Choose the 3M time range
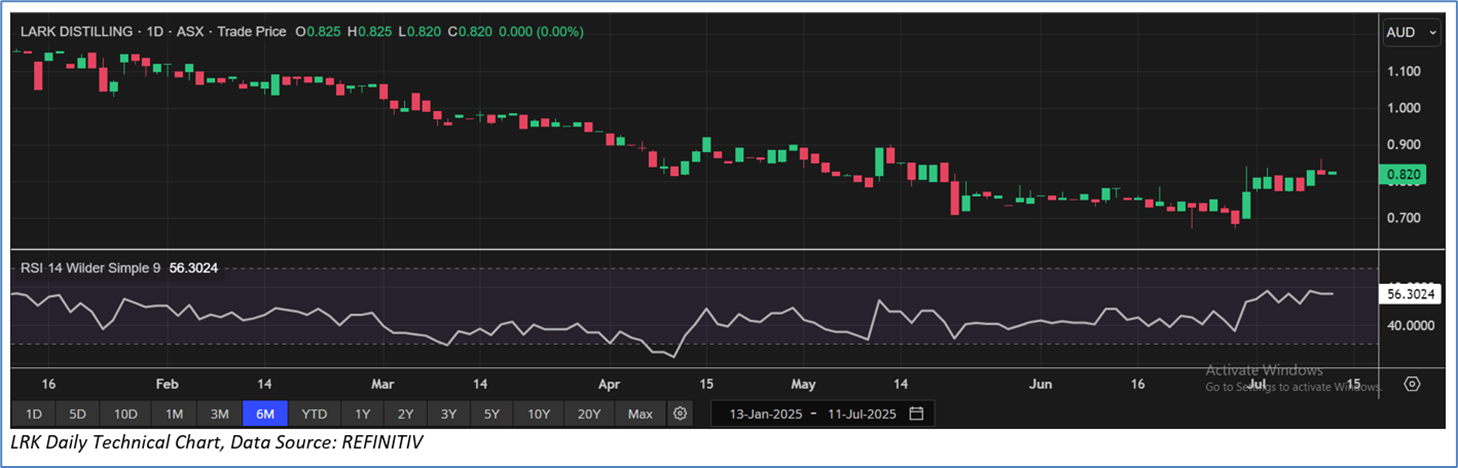Viewport: 1458px width, 468px height. click(220, 414)
